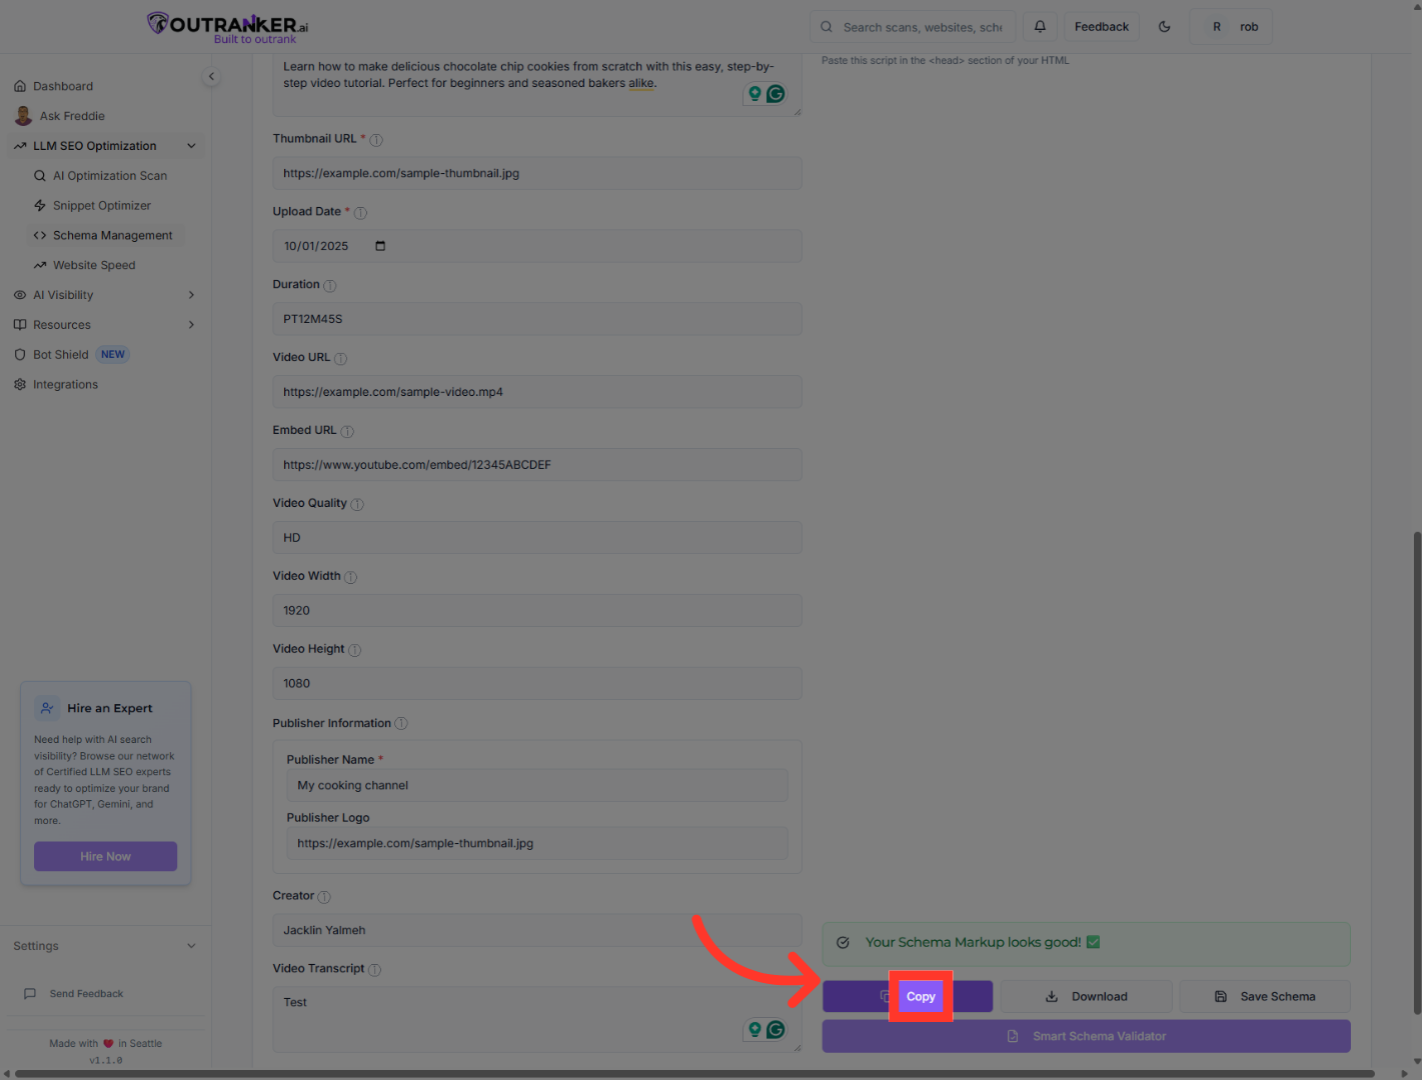Viewport: 1422px width, 1080px height.
Task: Edit the Video Quality field
Action: 537,538
